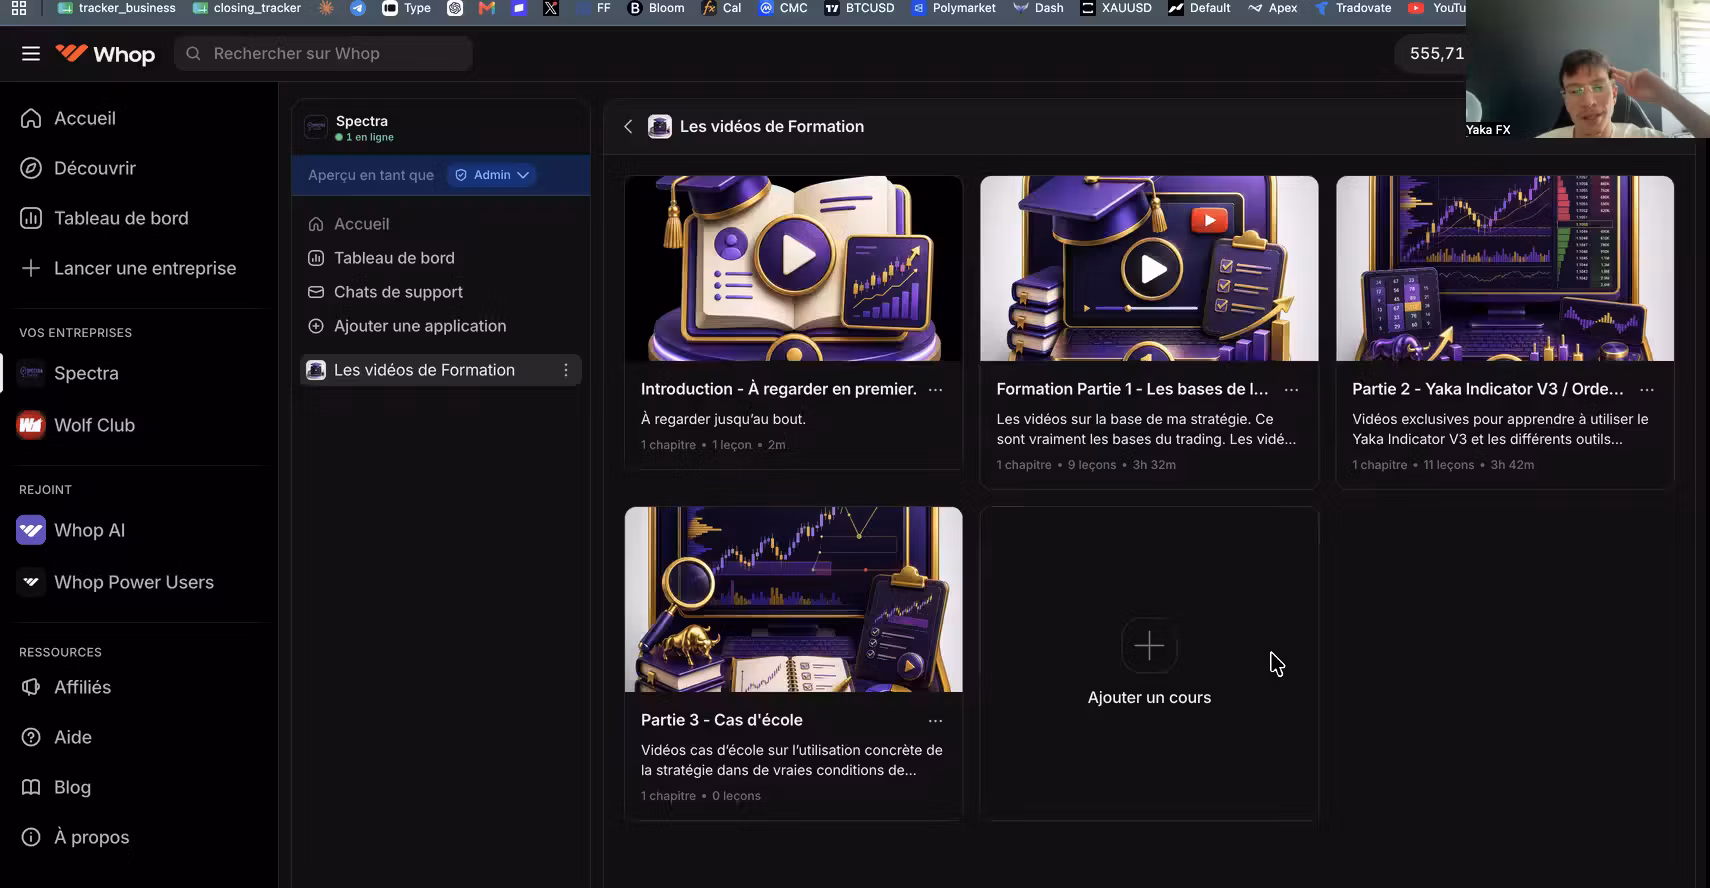Screen dimensions: 1710x888
Task: Click the '1 en ligne' status text
Action: (370, 138)
